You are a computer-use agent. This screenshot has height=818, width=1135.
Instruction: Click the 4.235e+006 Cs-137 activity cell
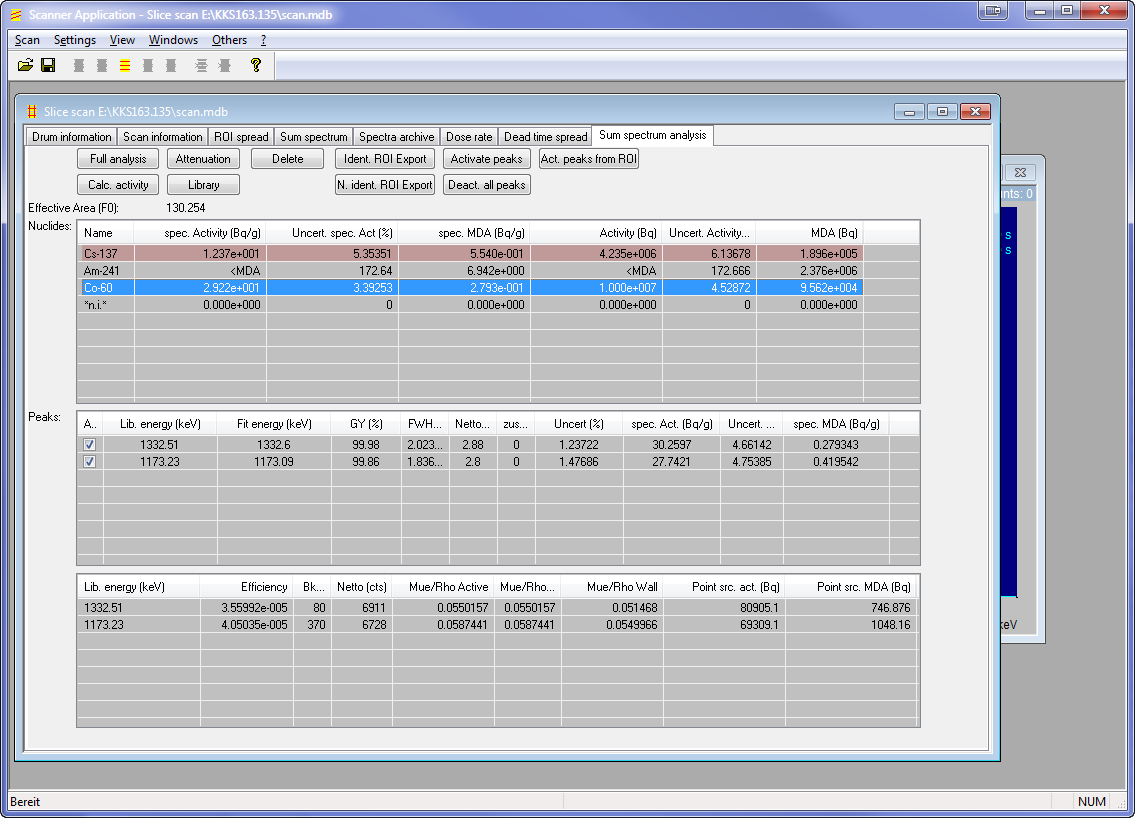[596, 253]
